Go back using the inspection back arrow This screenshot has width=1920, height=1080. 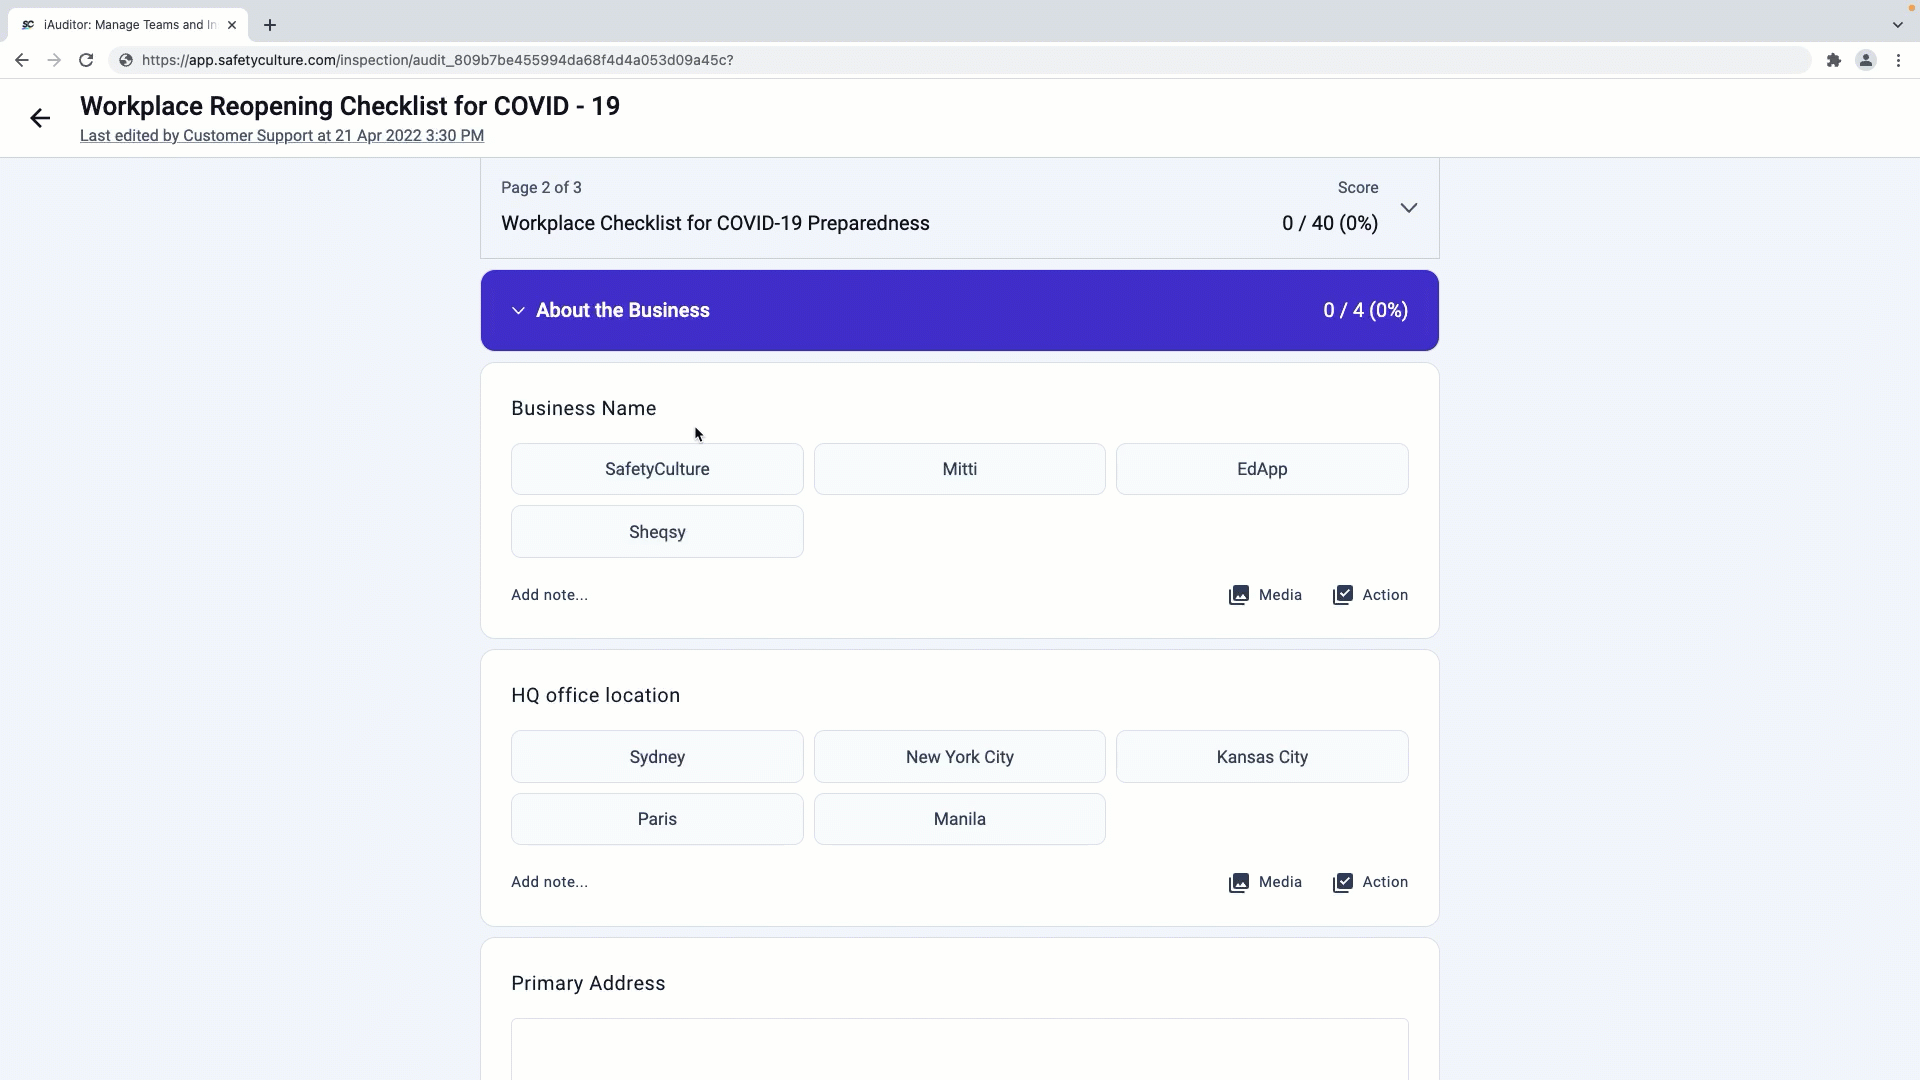(40, 118)
